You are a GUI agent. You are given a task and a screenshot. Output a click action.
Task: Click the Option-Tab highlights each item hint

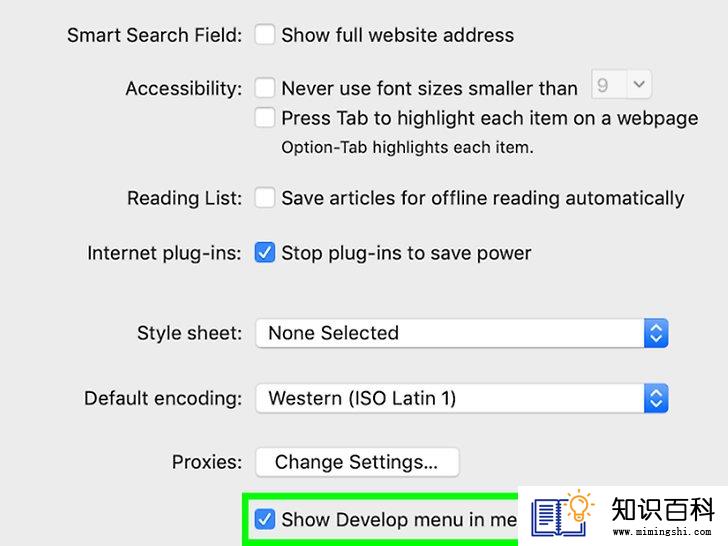[407, 148]
